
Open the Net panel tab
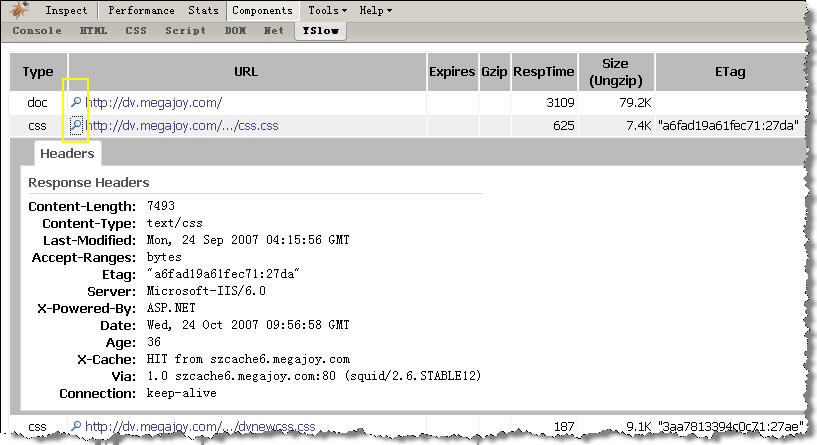pyautogui.click(x=274, y=31)
